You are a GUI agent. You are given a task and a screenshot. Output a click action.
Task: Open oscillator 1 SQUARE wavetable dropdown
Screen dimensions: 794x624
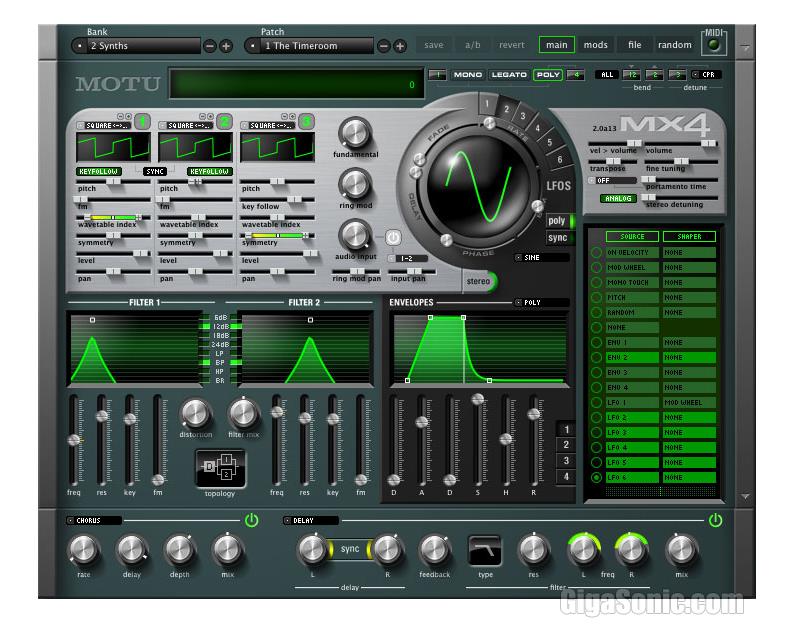click(x=104, y=125)
